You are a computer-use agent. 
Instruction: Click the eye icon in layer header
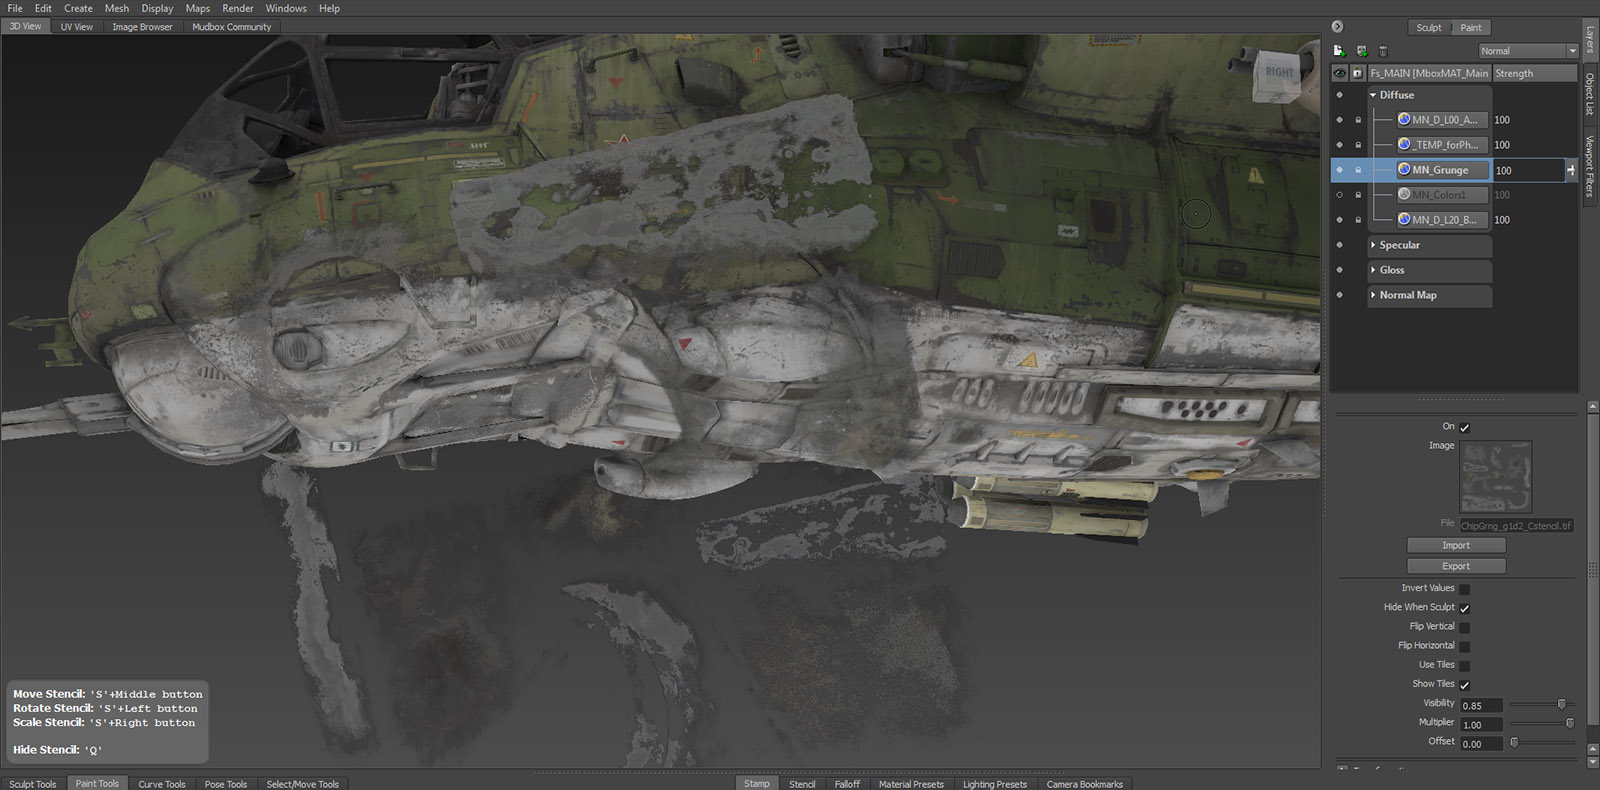1339,73
